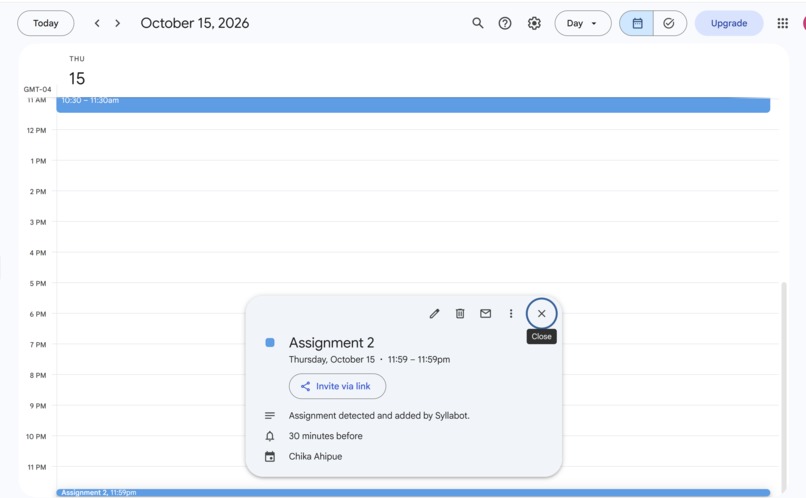Viewport: 806px width, 498px height.
Task: Open event options three-dot menu
Action: [511, 313]
